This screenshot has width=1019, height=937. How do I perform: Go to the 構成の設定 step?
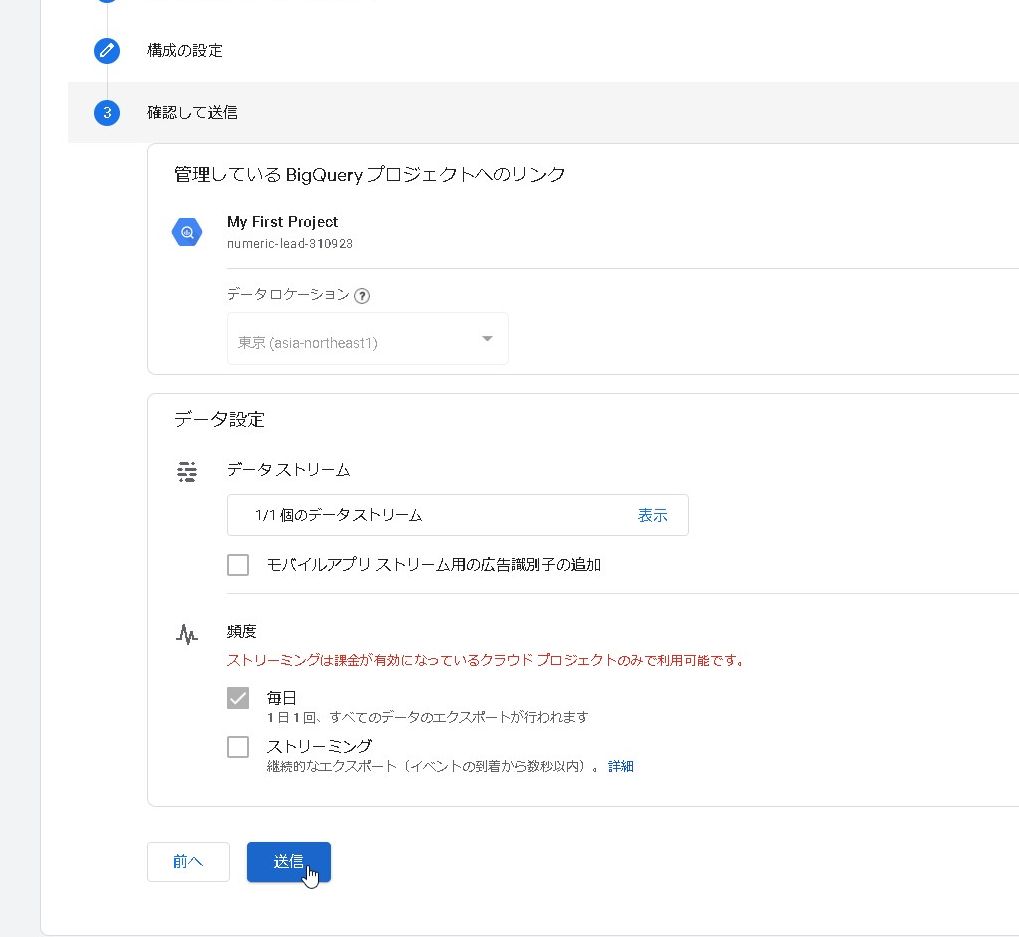click(185, 51)
